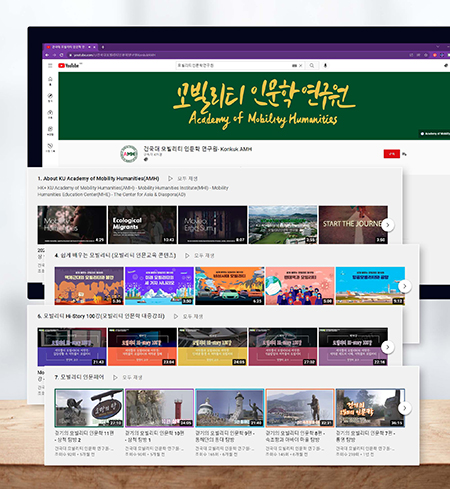The height and width of the screenshot is (489, 450).
Task: Open the Ecological Migrants video thumbnail
Action: (142, 225)
